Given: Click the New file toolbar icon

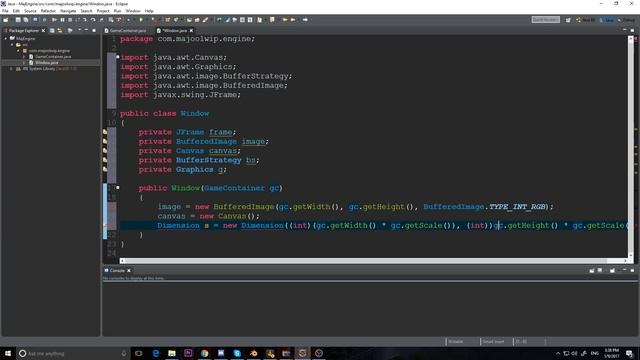Looking at the screenshot, I should pyautogui.click(x=6, y=20).
